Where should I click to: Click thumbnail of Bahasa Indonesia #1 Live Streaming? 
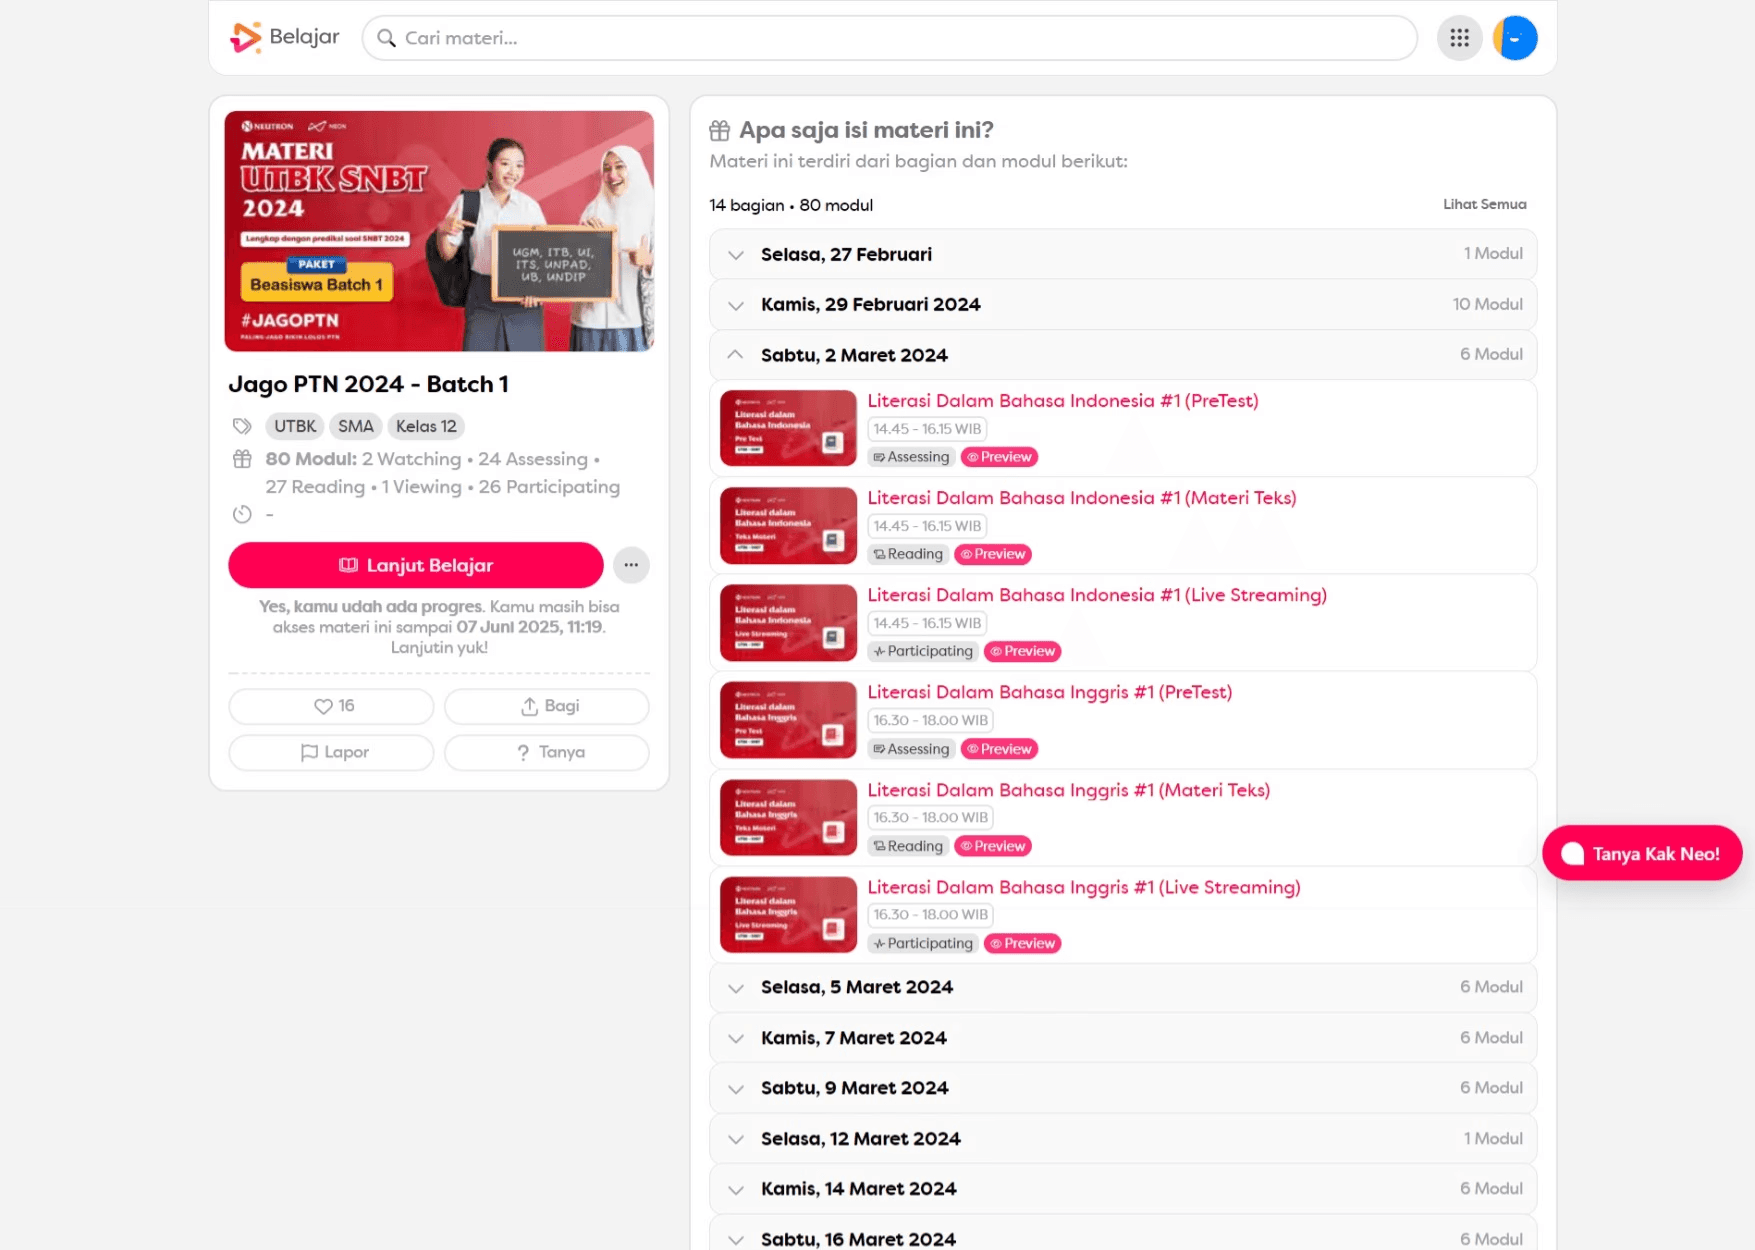788,623
